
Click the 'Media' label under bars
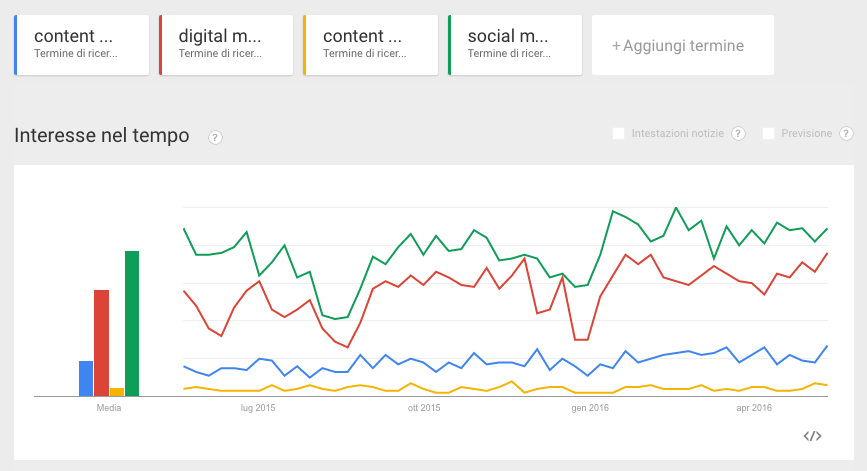(x=109, y=408)
